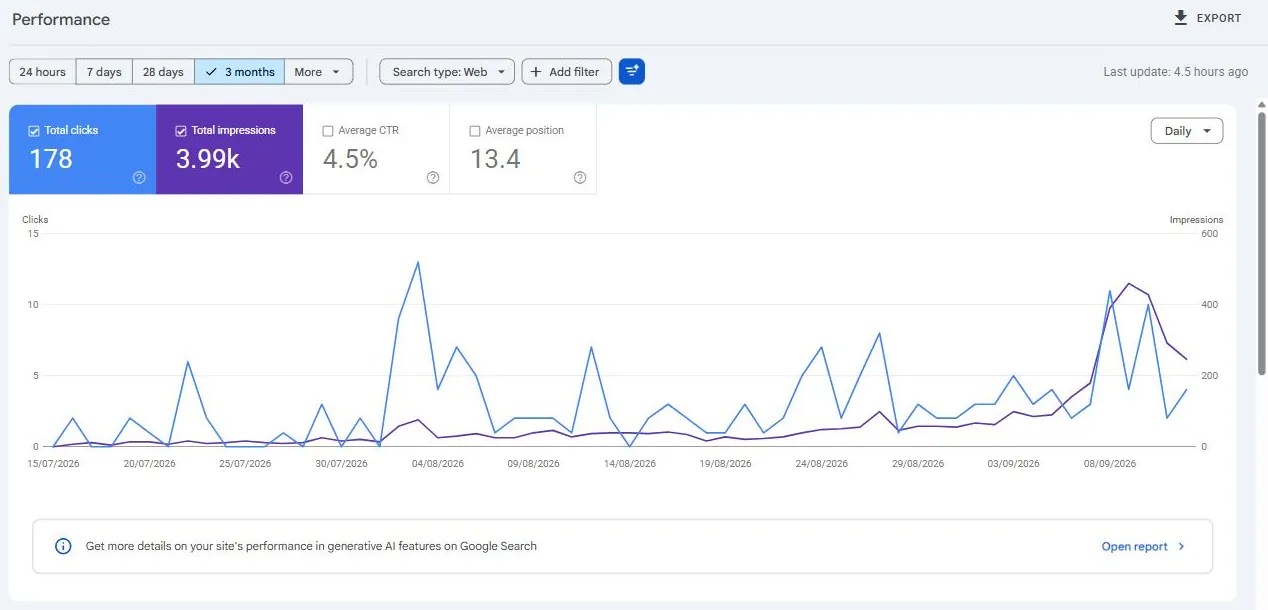
Task: Click the 24/08/2026 axis date label
Action: pos(821,464)
